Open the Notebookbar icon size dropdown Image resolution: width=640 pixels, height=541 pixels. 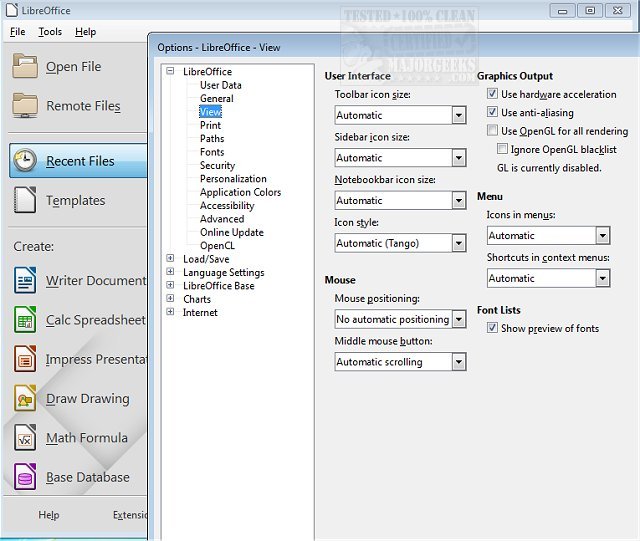click(x=400, y=200)
